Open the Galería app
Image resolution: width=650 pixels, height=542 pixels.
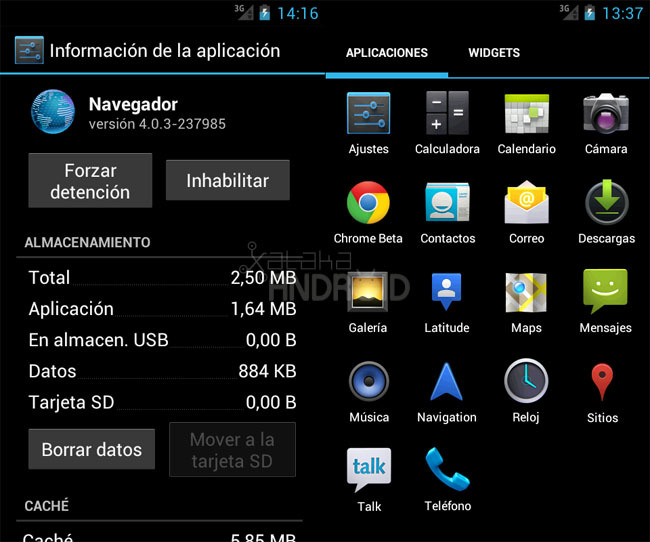click(x=368, y=302)
